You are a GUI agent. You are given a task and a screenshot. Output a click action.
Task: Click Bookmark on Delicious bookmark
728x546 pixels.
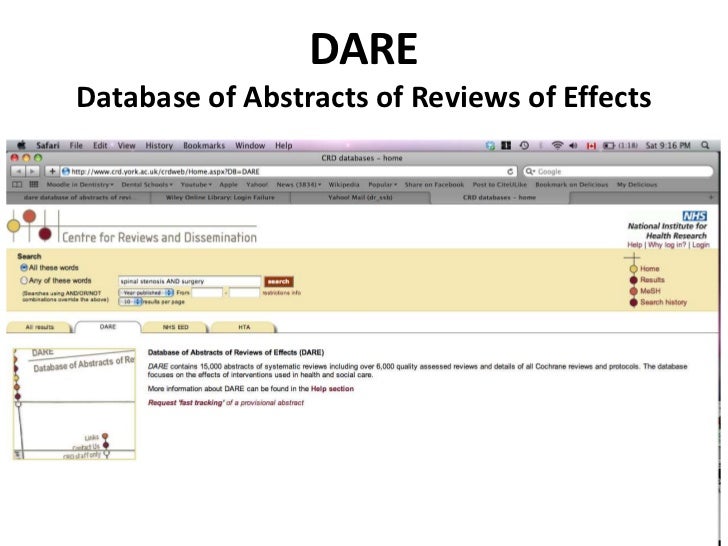click(x=572, y=184)
